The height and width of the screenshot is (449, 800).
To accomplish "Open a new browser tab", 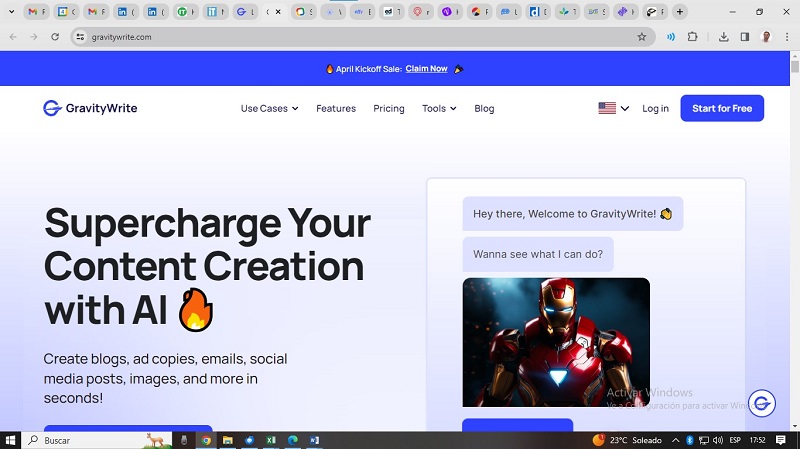I will point(680,12).
